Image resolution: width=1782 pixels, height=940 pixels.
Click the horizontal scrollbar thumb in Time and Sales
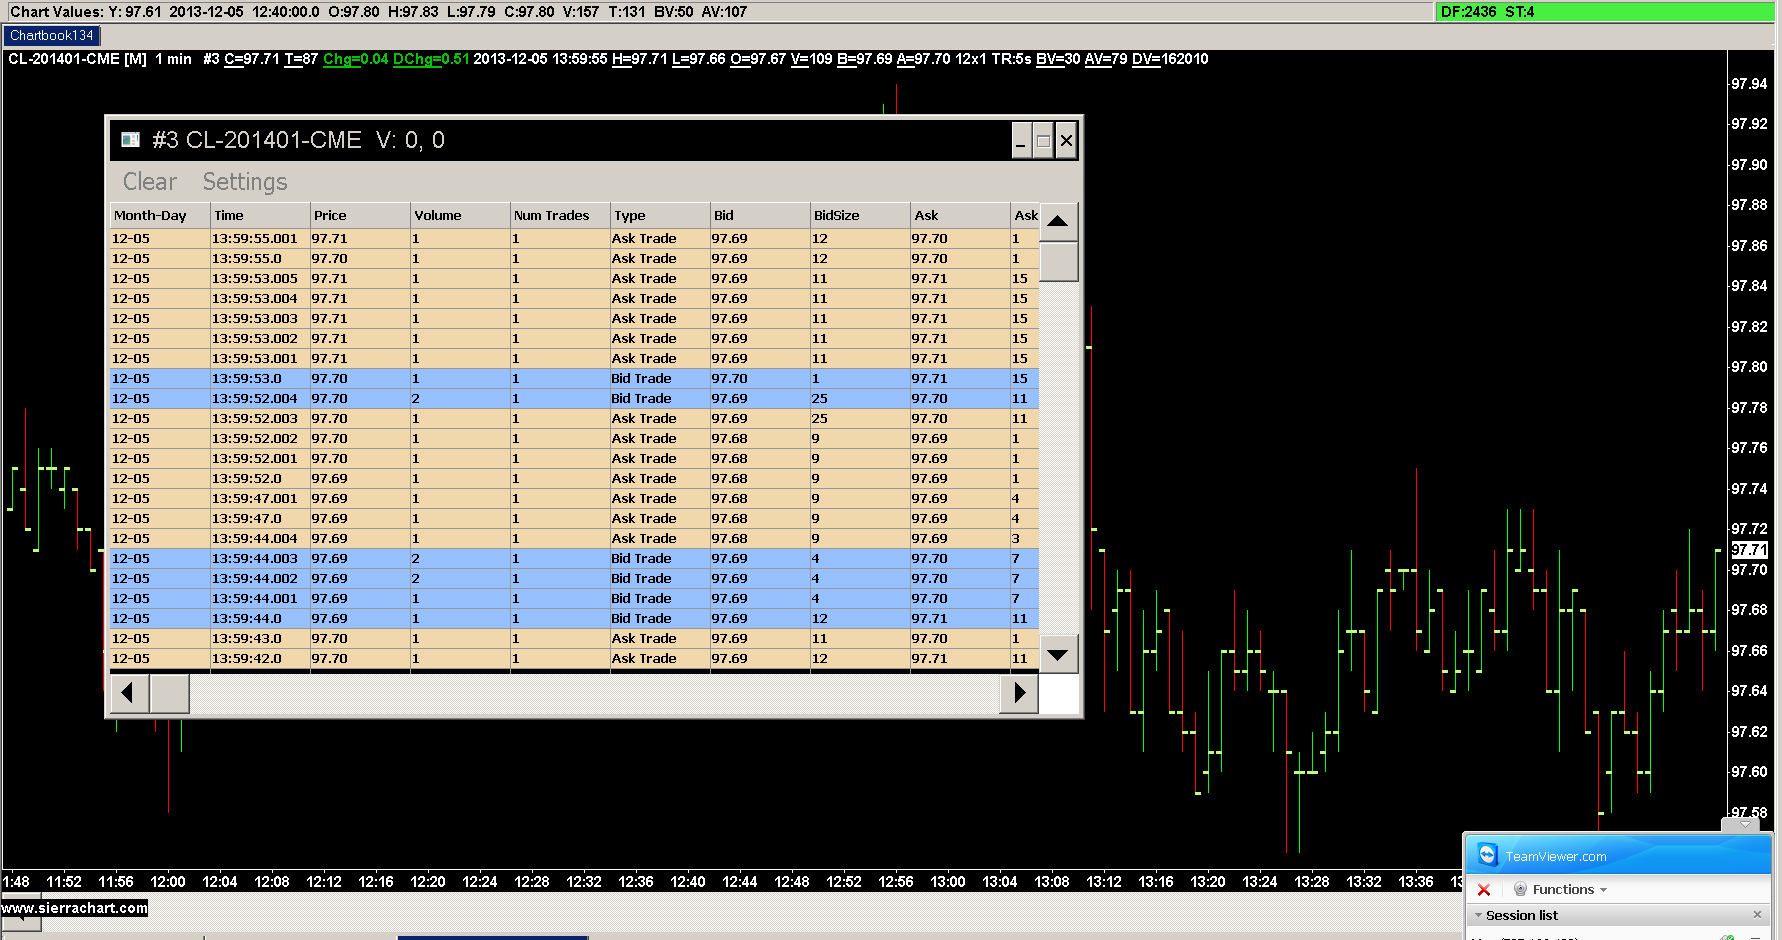[x=169, y=692]
